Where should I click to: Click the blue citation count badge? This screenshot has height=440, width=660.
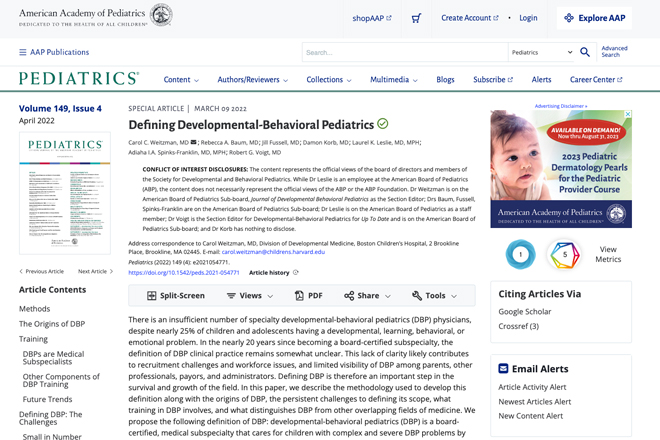tap(521, 254)
